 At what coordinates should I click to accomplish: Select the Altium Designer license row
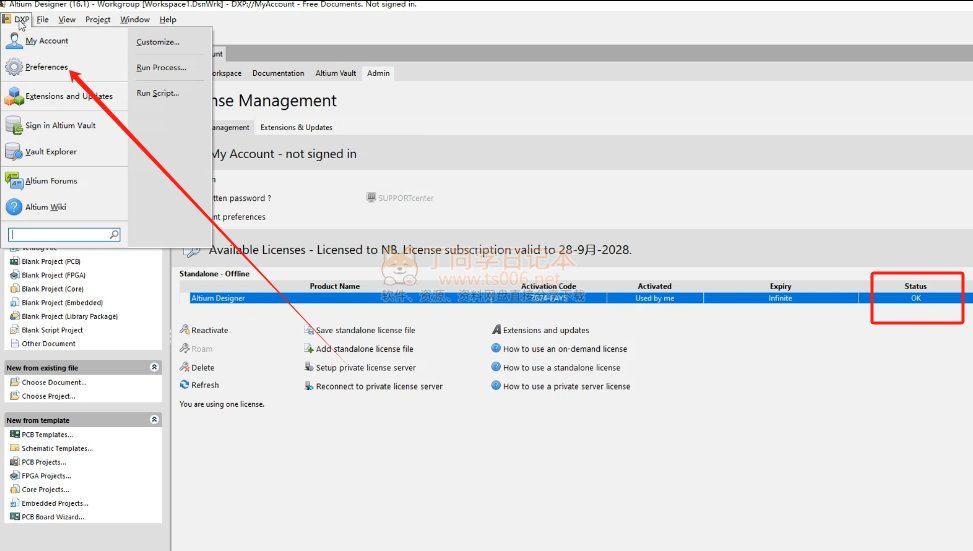pyautogui.click(x=500, y=298)
